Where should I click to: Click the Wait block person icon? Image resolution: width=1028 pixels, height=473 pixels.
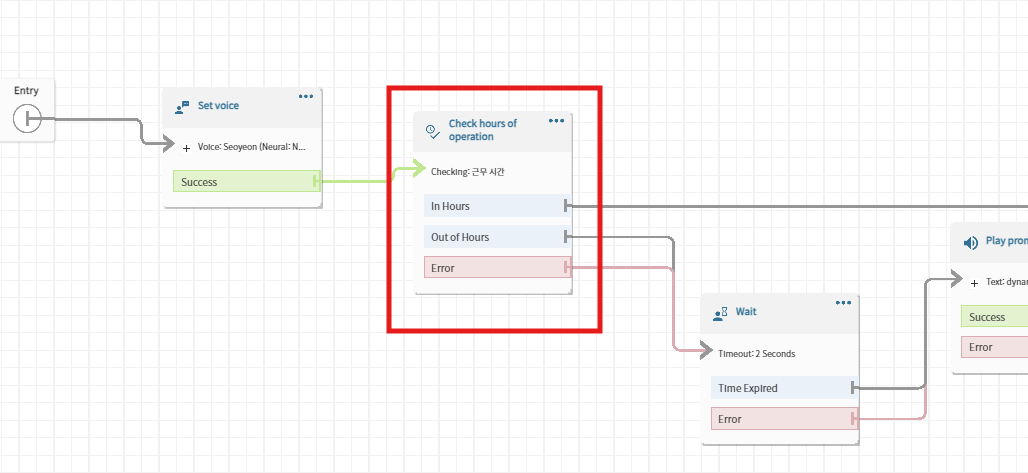720,313
